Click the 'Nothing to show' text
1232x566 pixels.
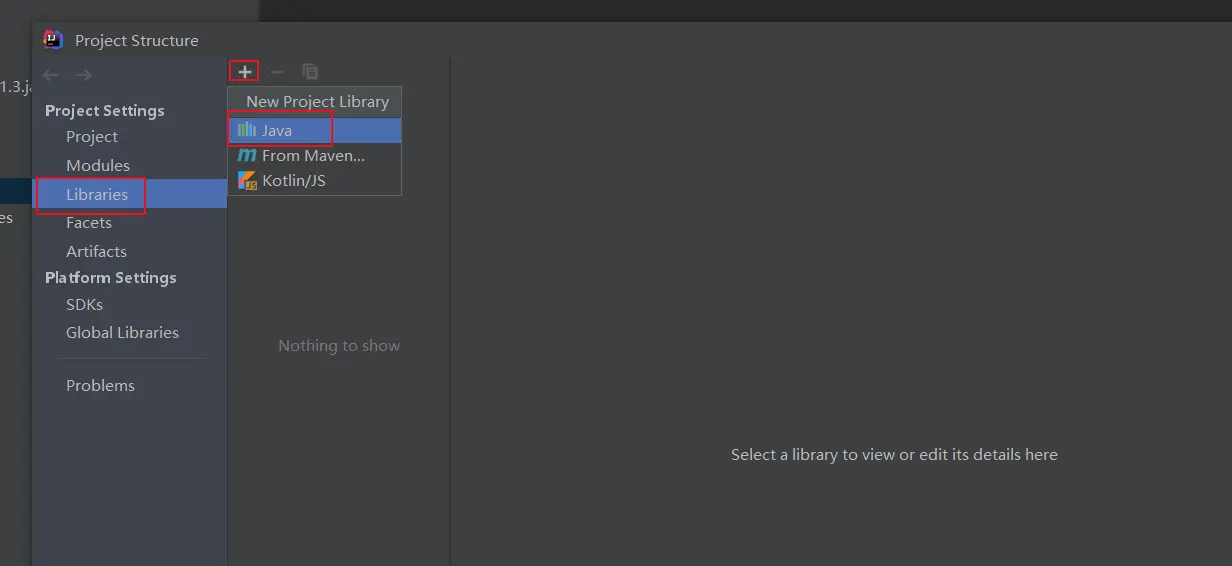[x=339, y=345]
